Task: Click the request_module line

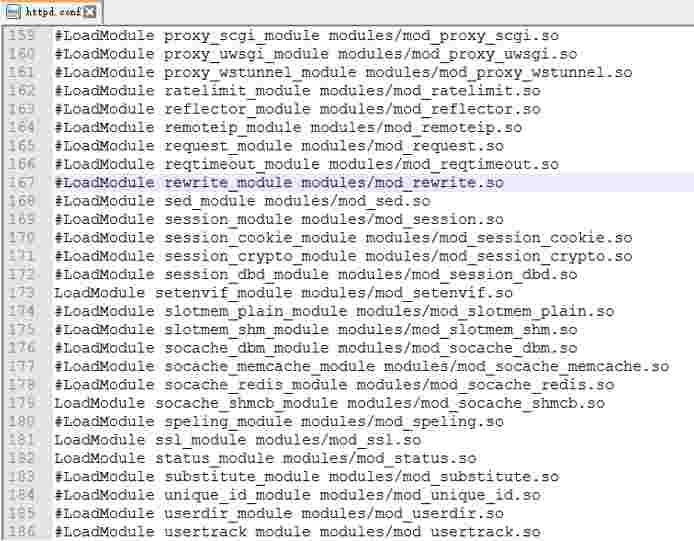Action: (x=279, y=146)
